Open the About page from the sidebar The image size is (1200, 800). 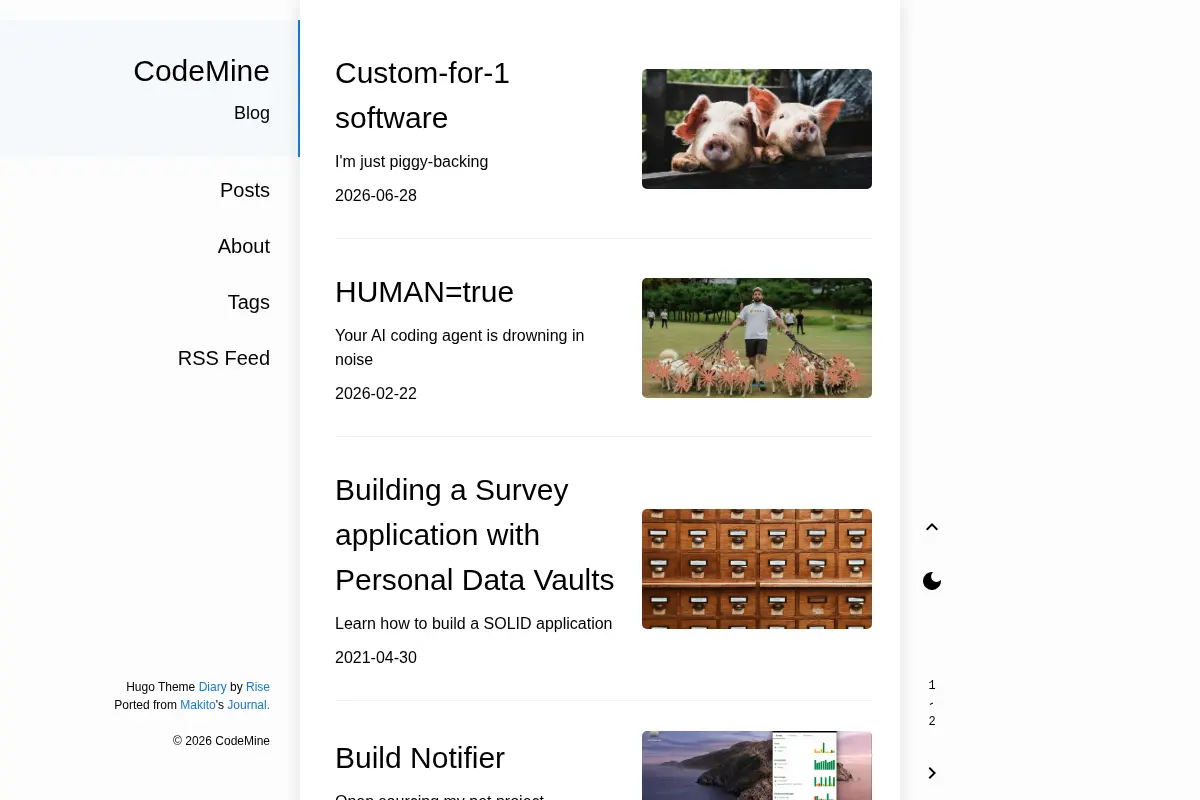point(244,246)
